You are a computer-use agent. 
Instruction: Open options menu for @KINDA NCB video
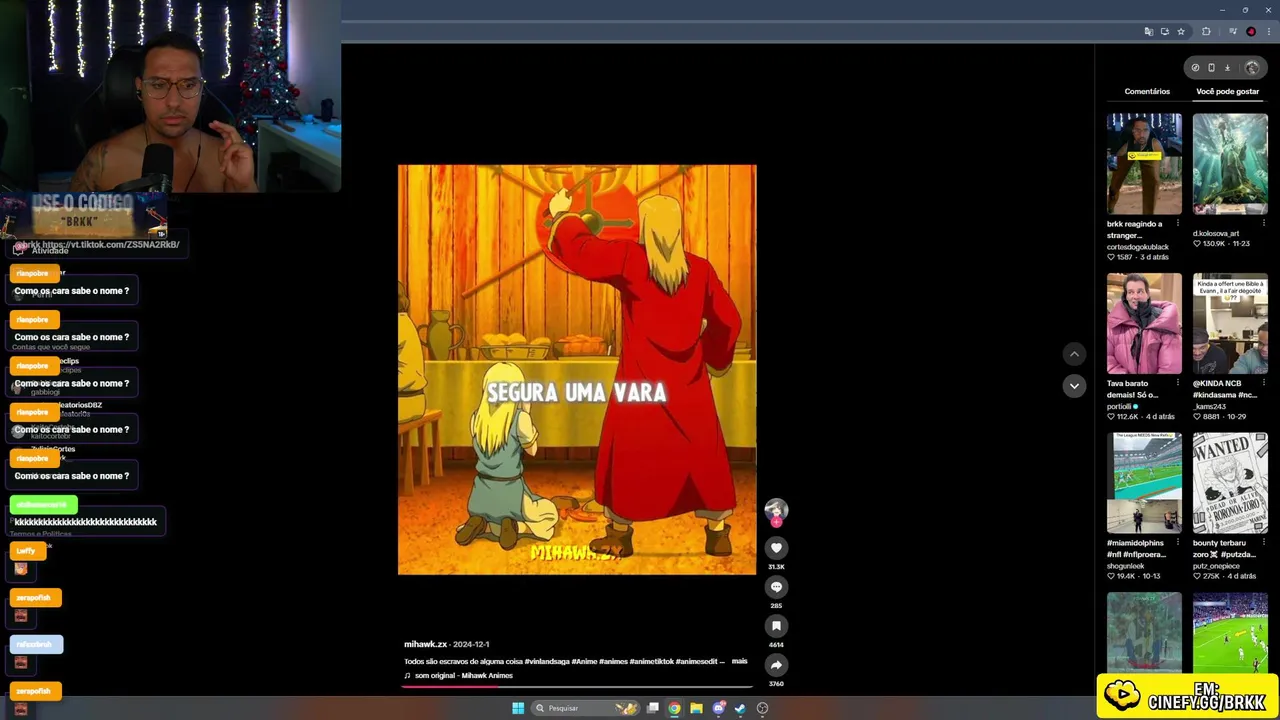1263,383
